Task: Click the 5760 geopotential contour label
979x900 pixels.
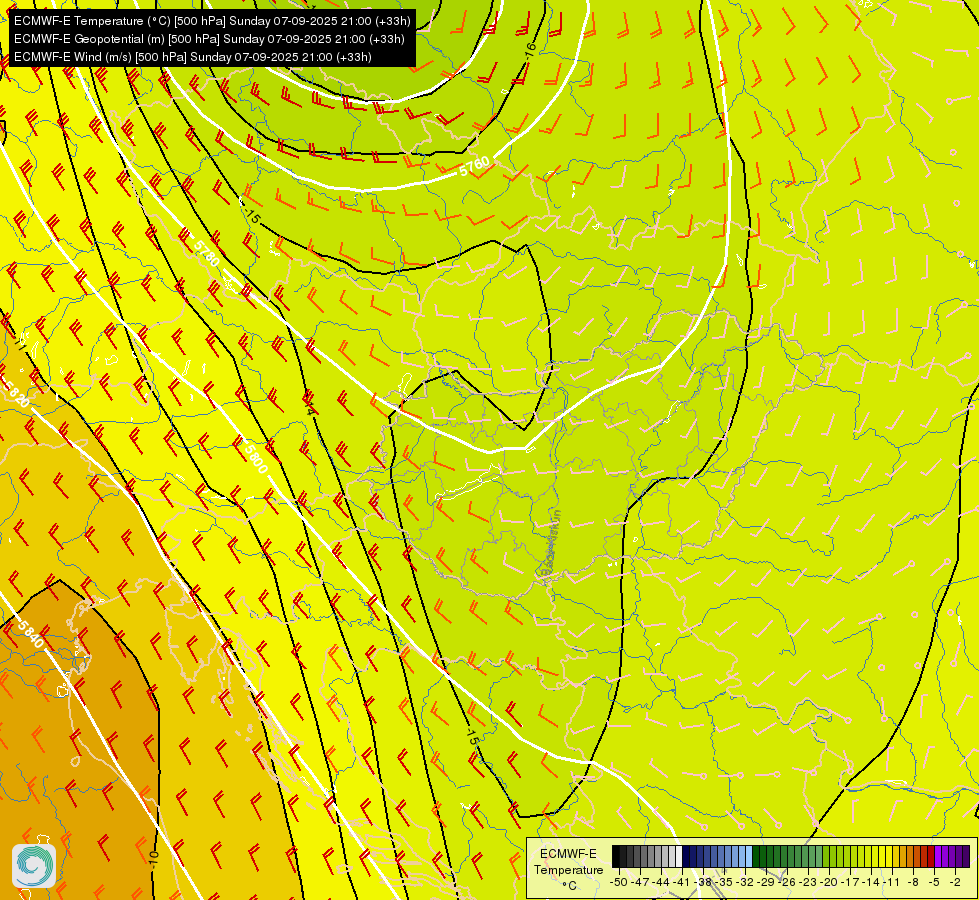Action: [x=475, y=167]
